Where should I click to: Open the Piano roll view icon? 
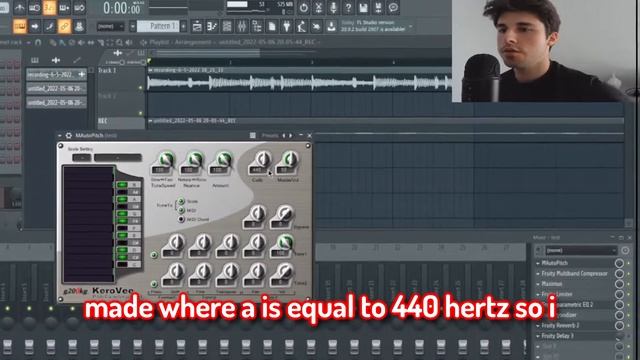(212, 27)
